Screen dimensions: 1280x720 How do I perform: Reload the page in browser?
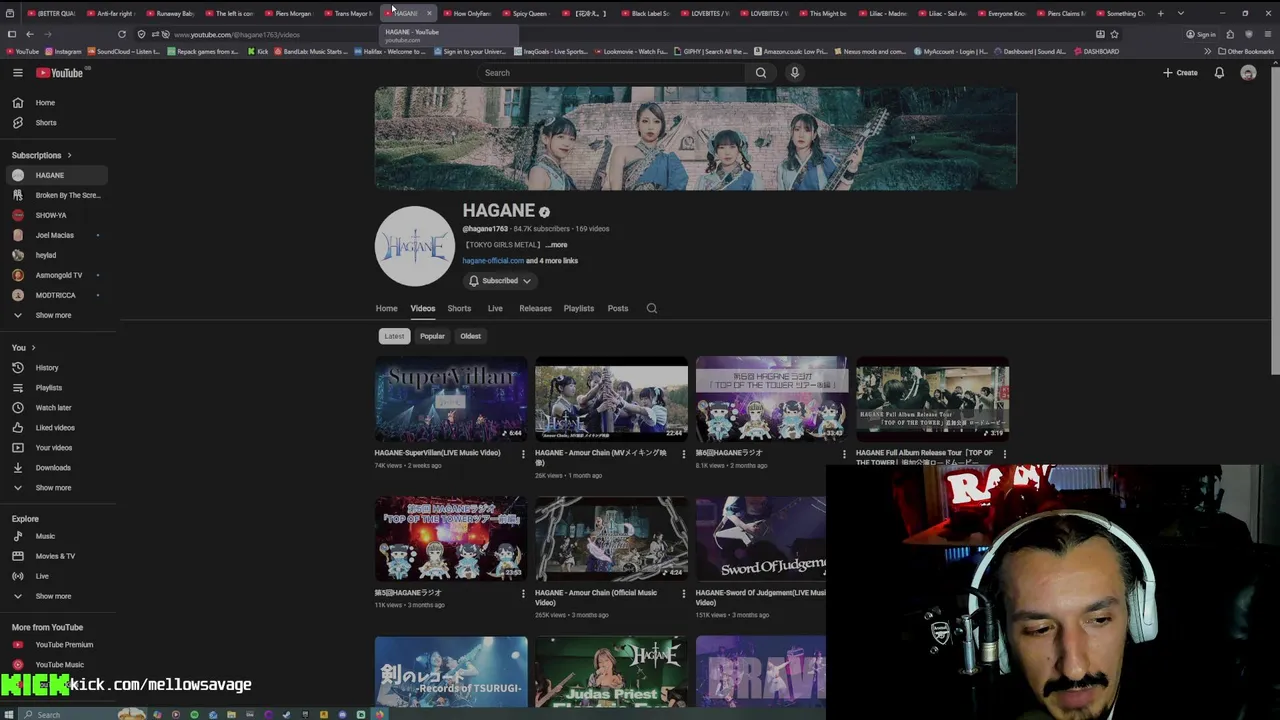point(122,34)
